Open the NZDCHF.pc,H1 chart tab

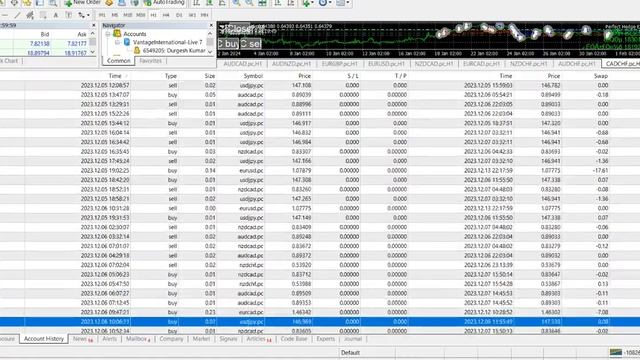pyautogui.click(x=529, y=64)
